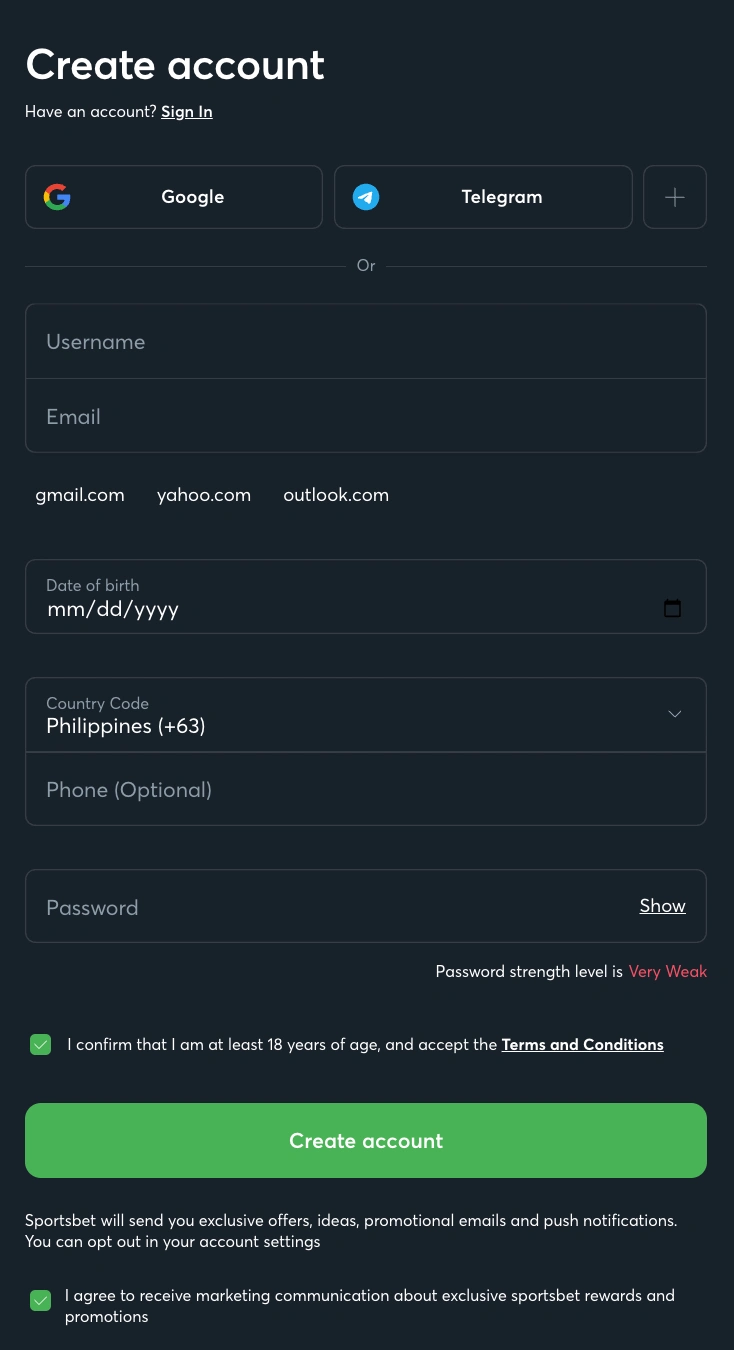This screenshot has height=1350, width=734.
Task: Click the Telegram paper-plane icon
Action: coord(366,197)
